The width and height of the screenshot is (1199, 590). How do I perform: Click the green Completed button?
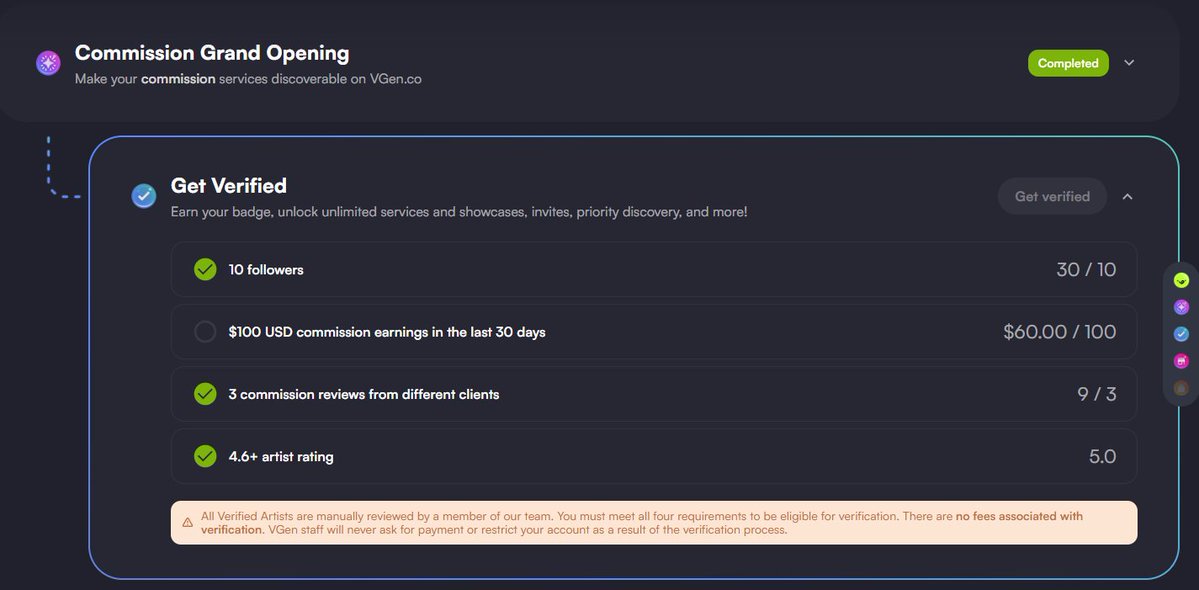pyautogui.click(x=1068, y=63)
